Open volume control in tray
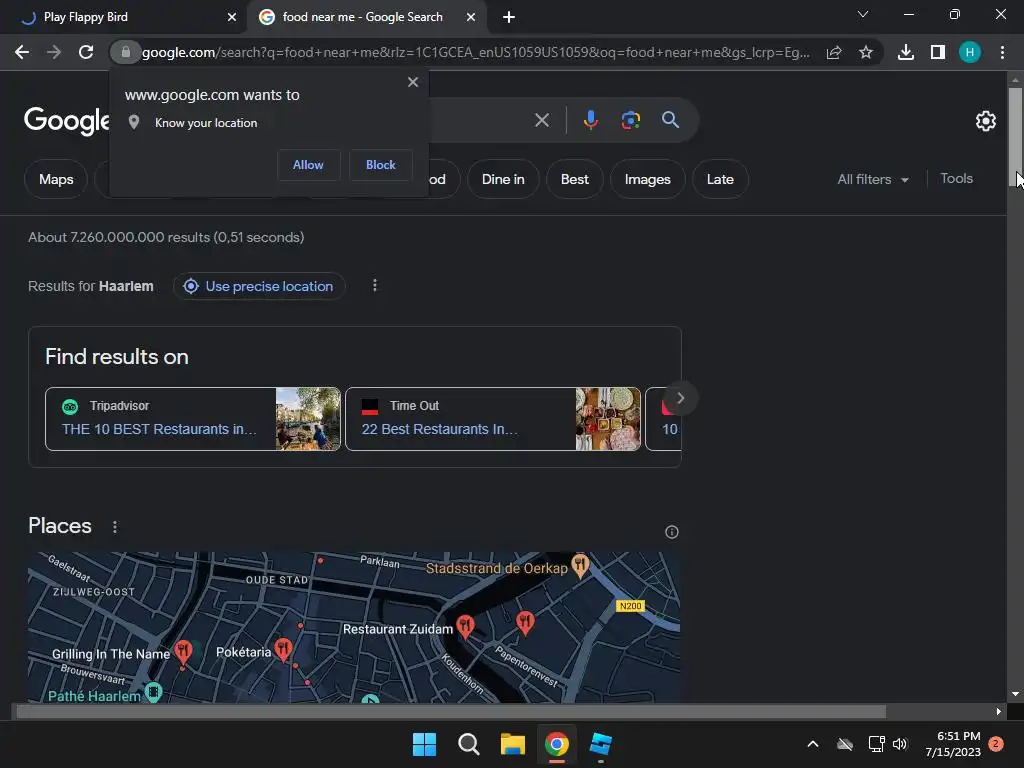The width and height of the screenshot is (1024, 768). pos(900,744)
